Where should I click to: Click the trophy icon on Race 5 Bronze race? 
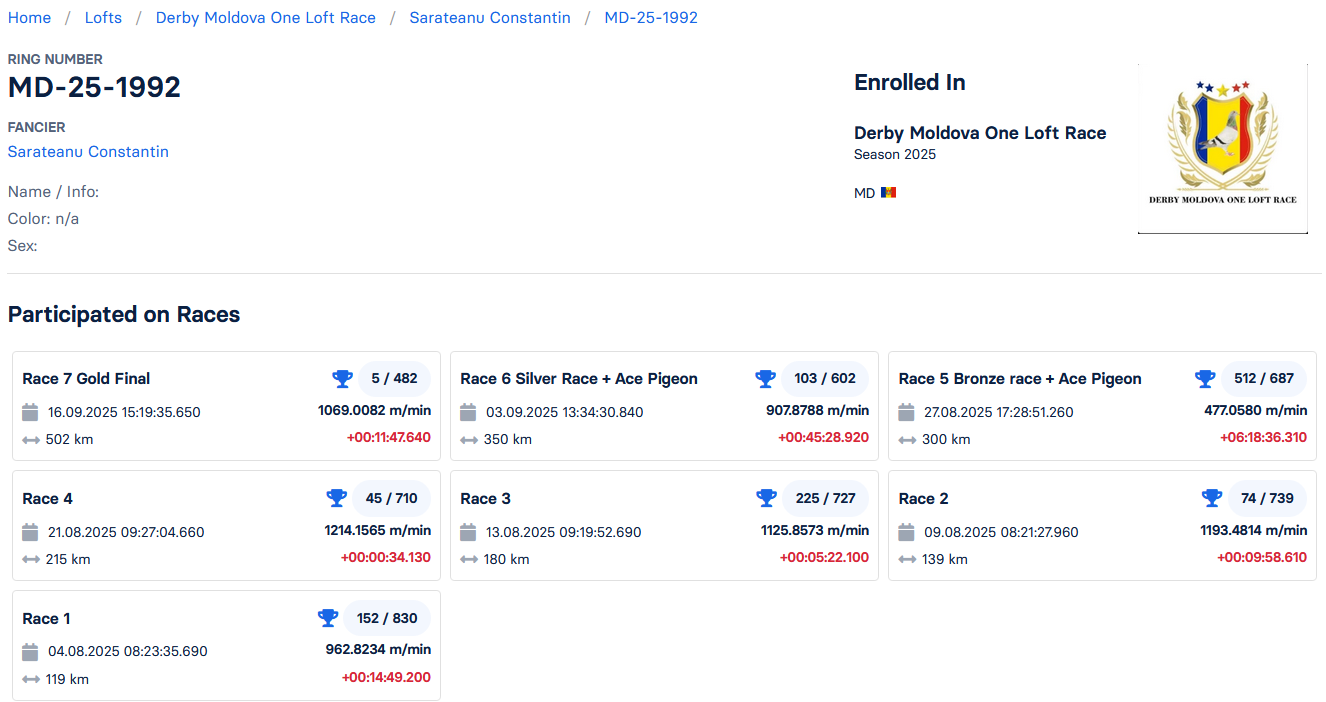[1205, 379]
